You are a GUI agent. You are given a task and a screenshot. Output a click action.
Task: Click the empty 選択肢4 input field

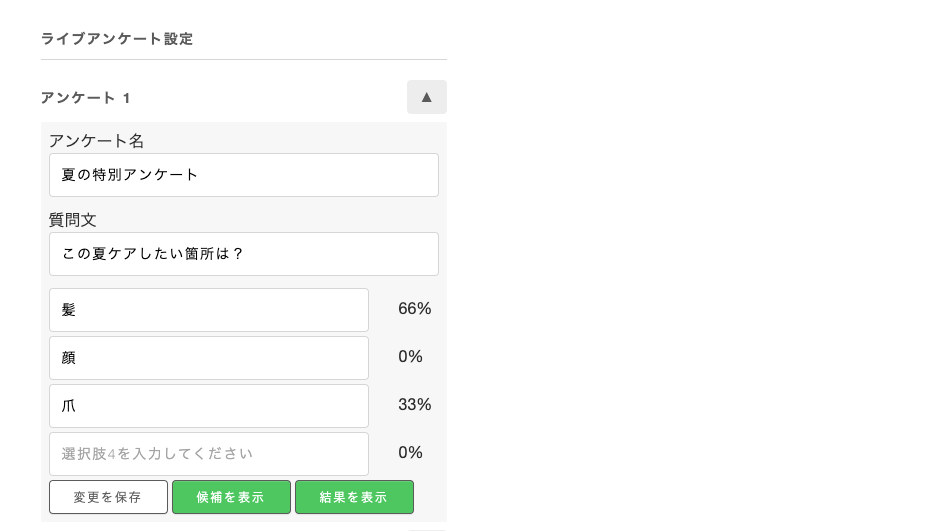point(208,454)
